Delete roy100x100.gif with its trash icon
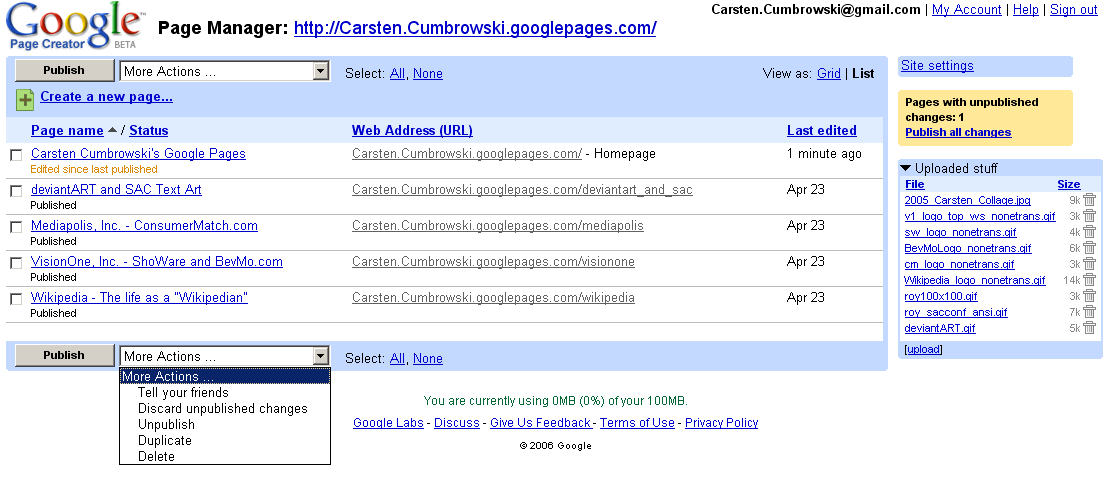Screen dimensions: 1111x479 click(1089, 296)
